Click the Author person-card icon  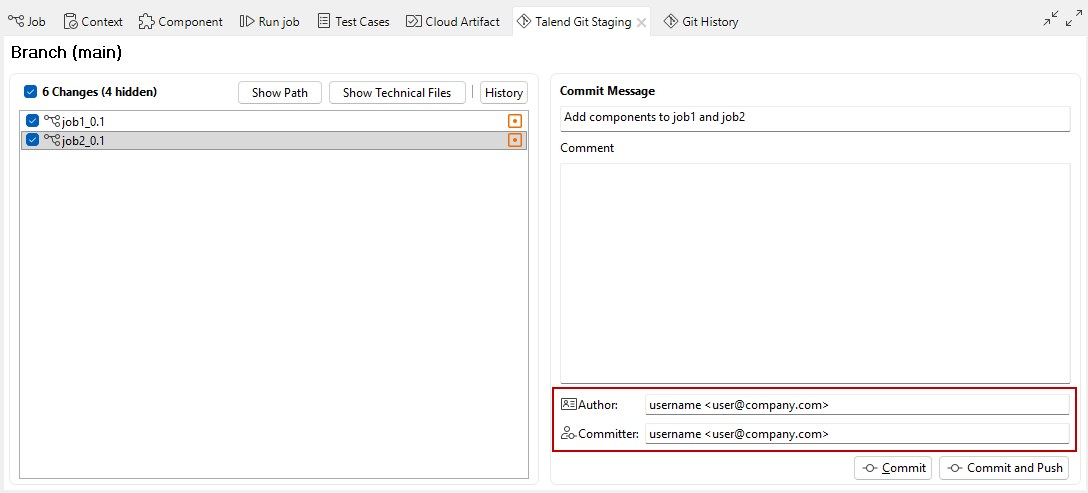click(569, 404)
